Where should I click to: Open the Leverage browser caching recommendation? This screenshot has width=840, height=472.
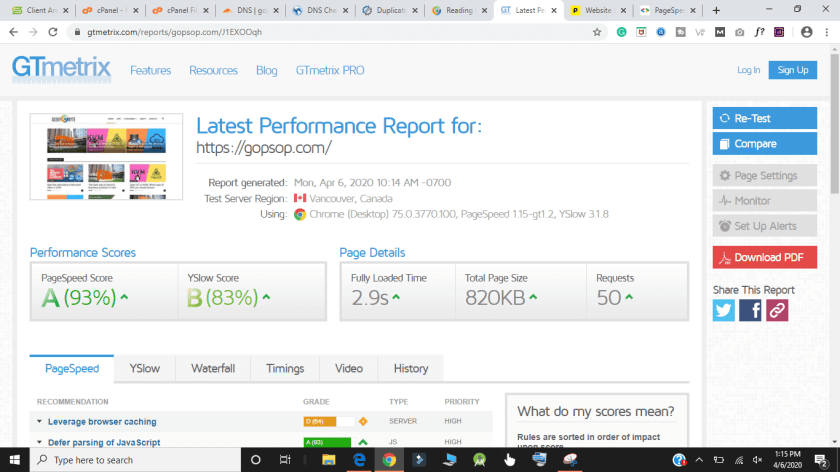point(102,422)
